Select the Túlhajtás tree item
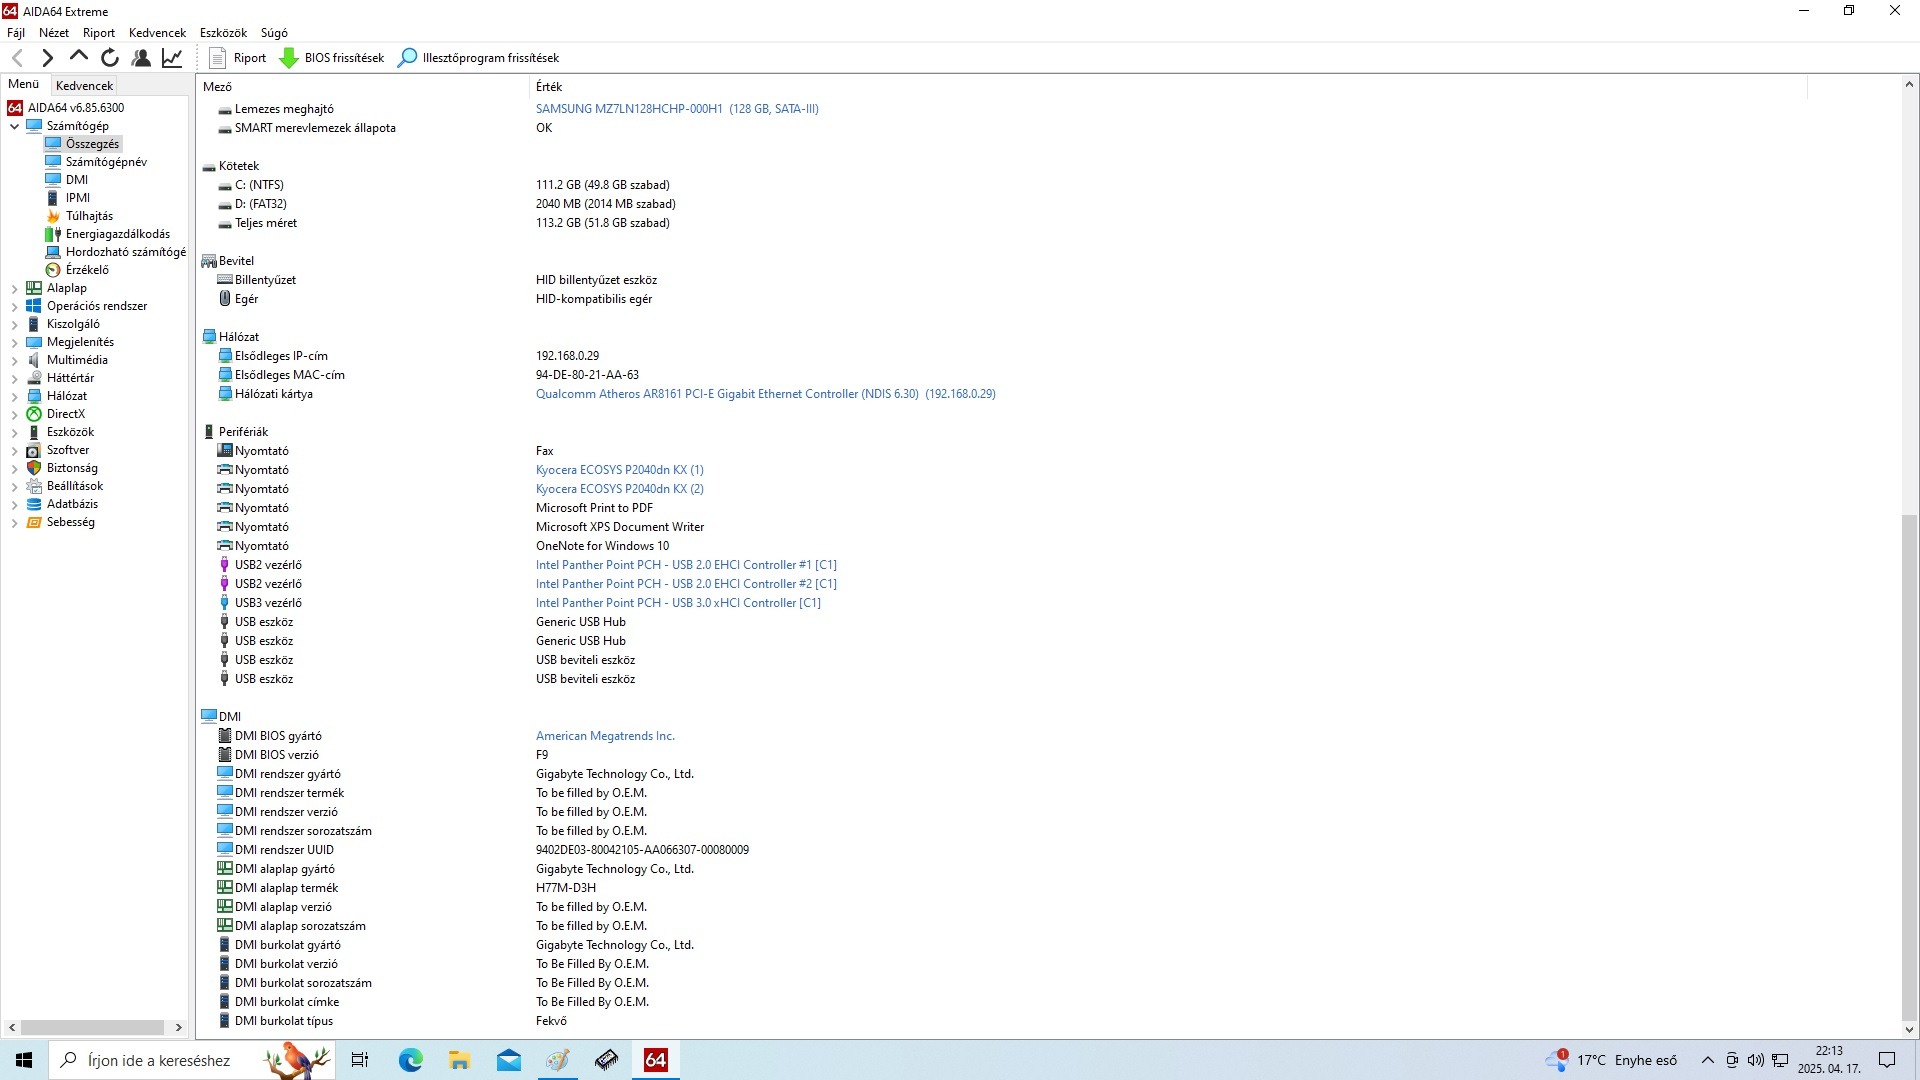Viewport: 1920px width, 1080px height. tap(89, 216)
